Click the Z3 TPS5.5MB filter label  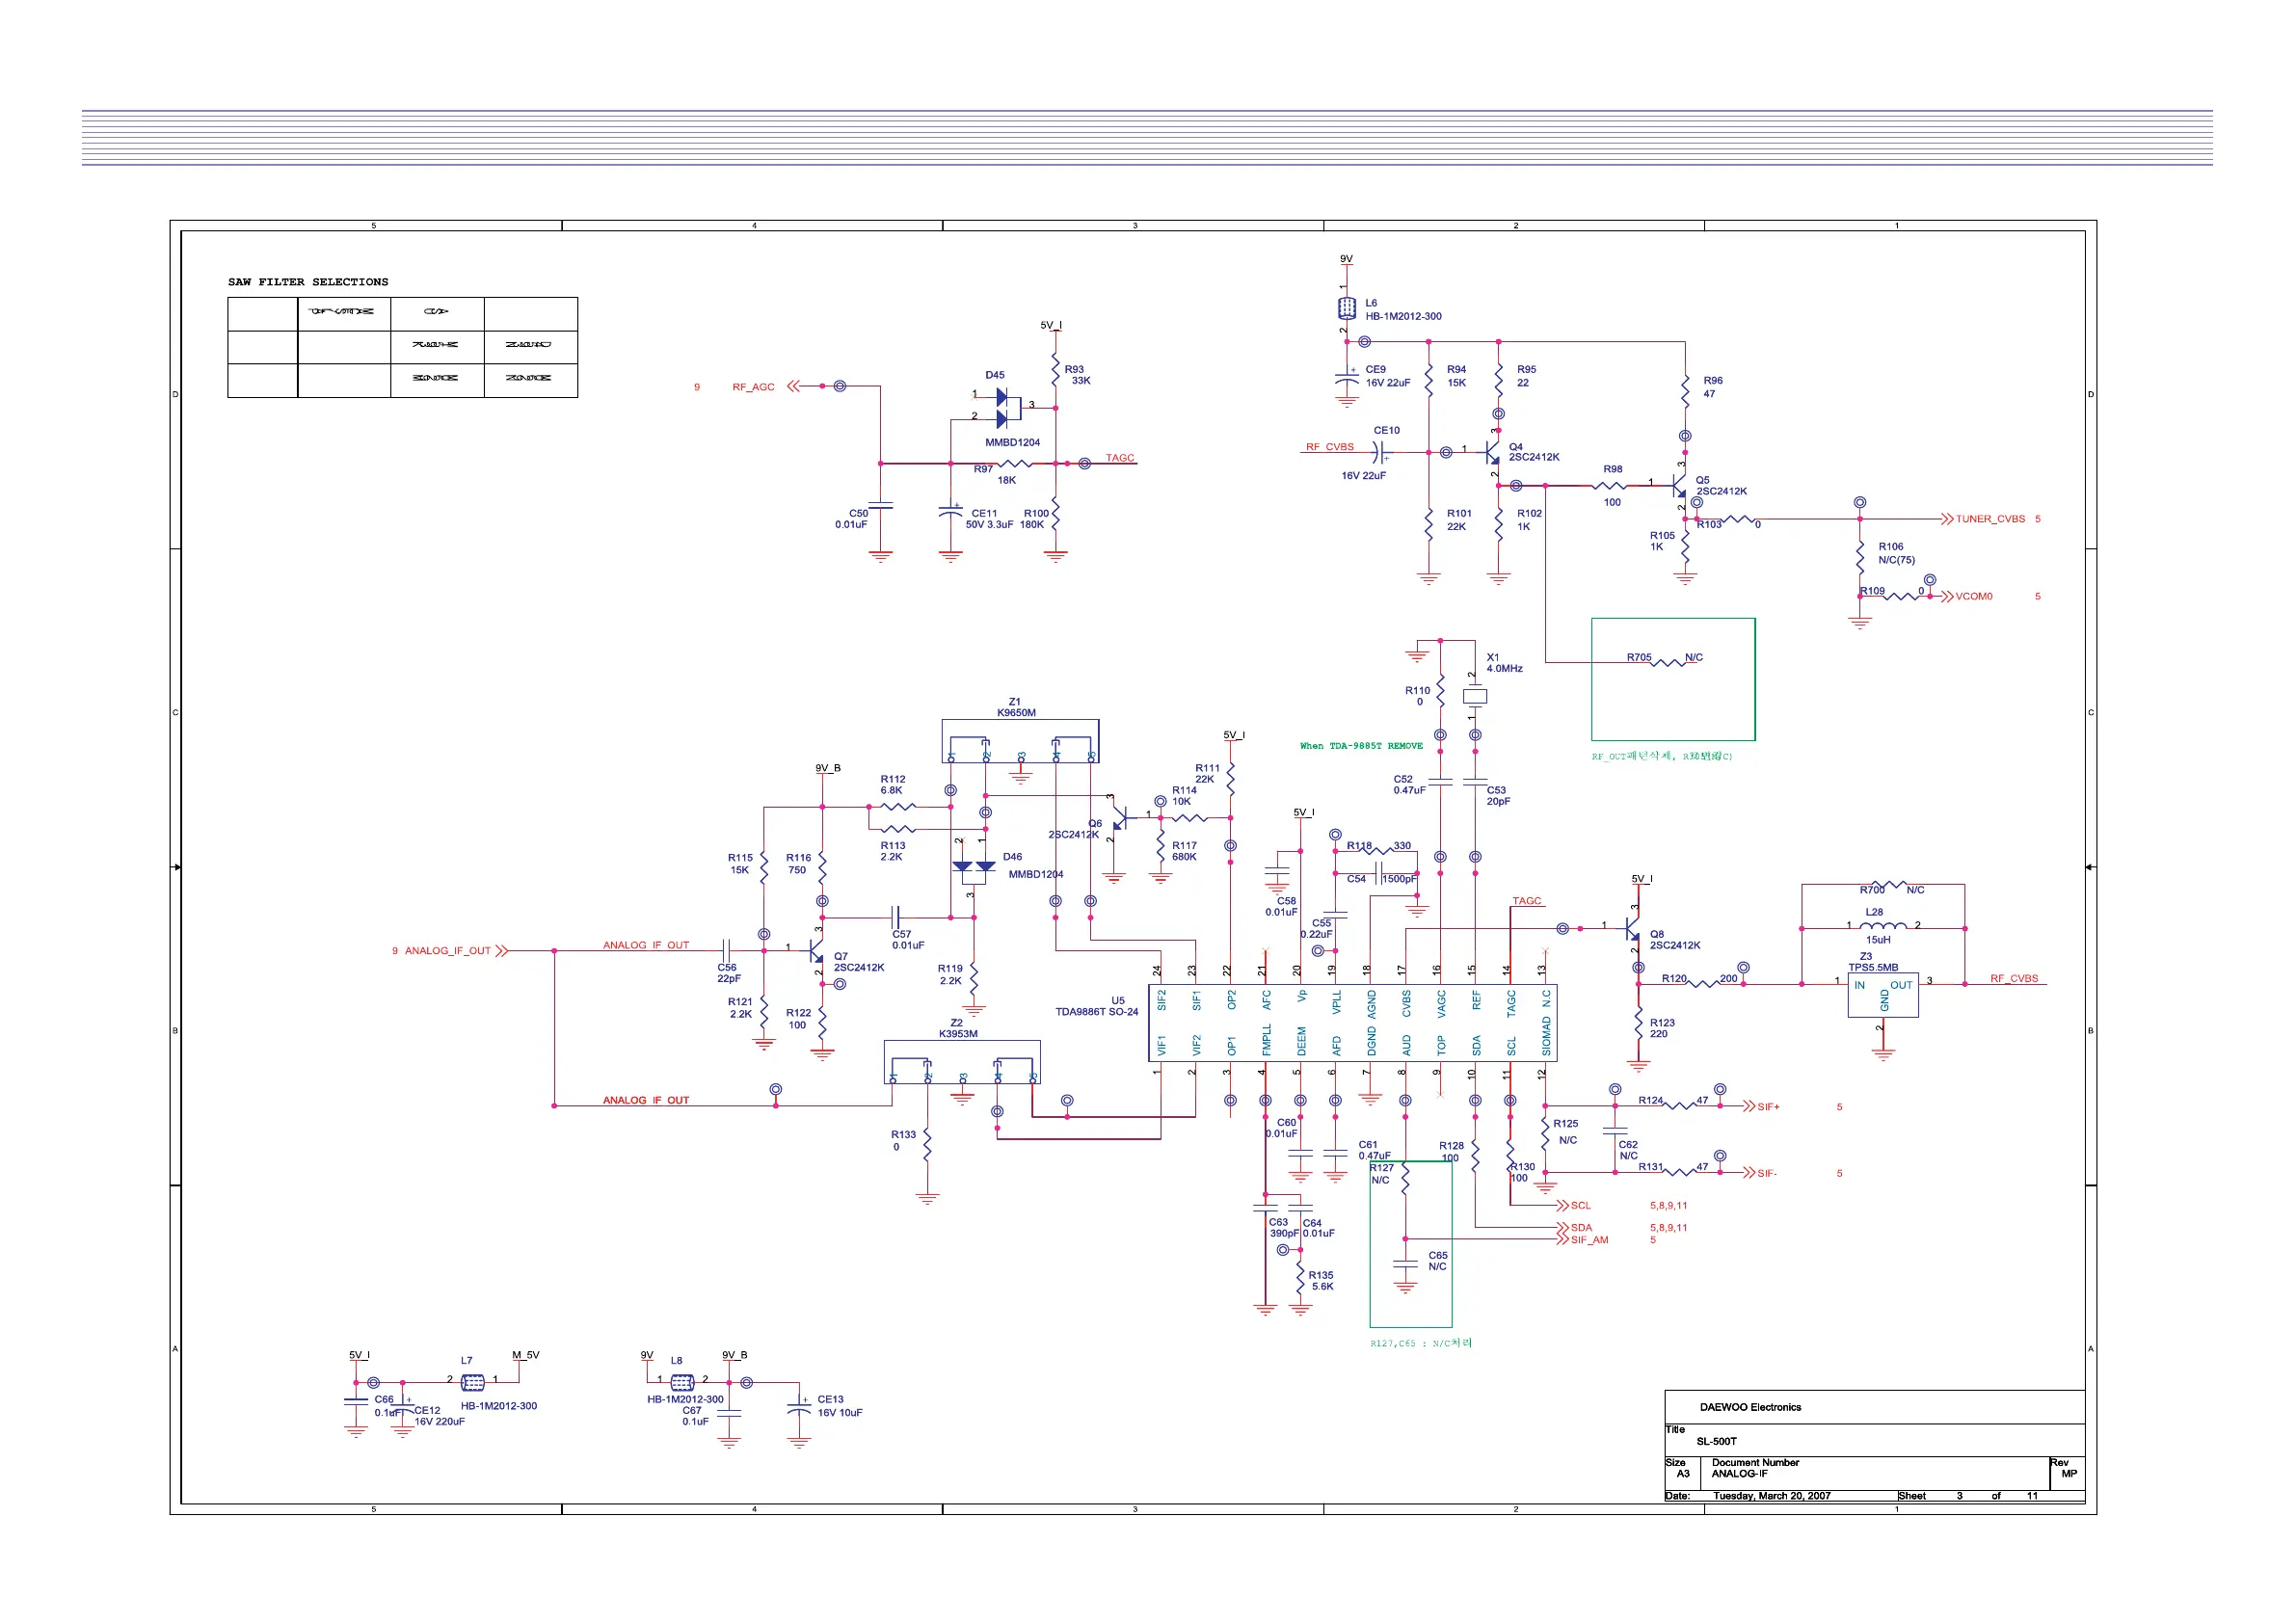1873,962
